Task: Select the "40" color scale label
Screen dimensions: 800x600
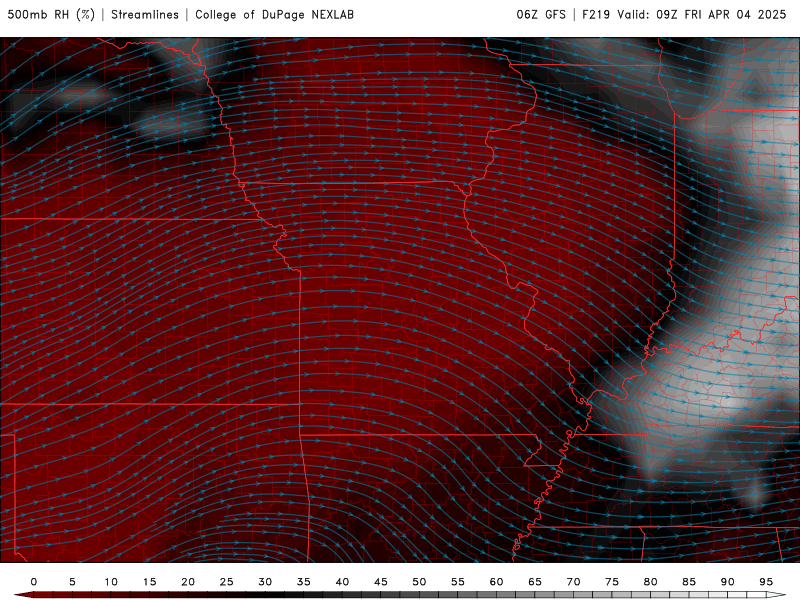Action: click(342, 582)
